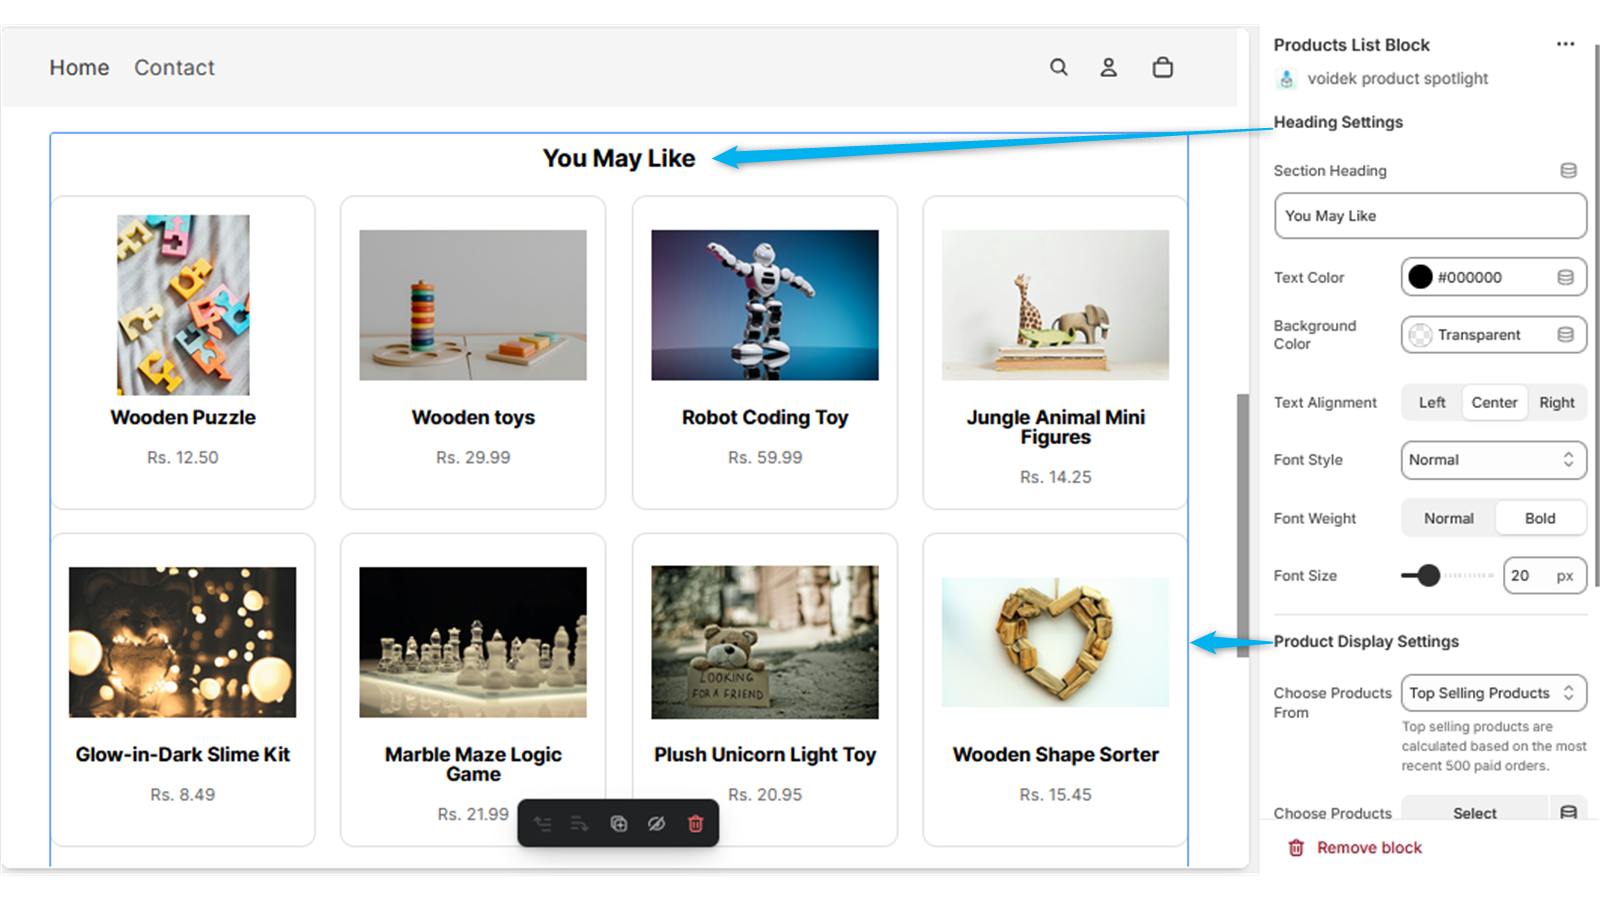Open the Glow-in-Dark Slime Kit title
This screenshot has width=1600, height=900.
coord(183,754)
